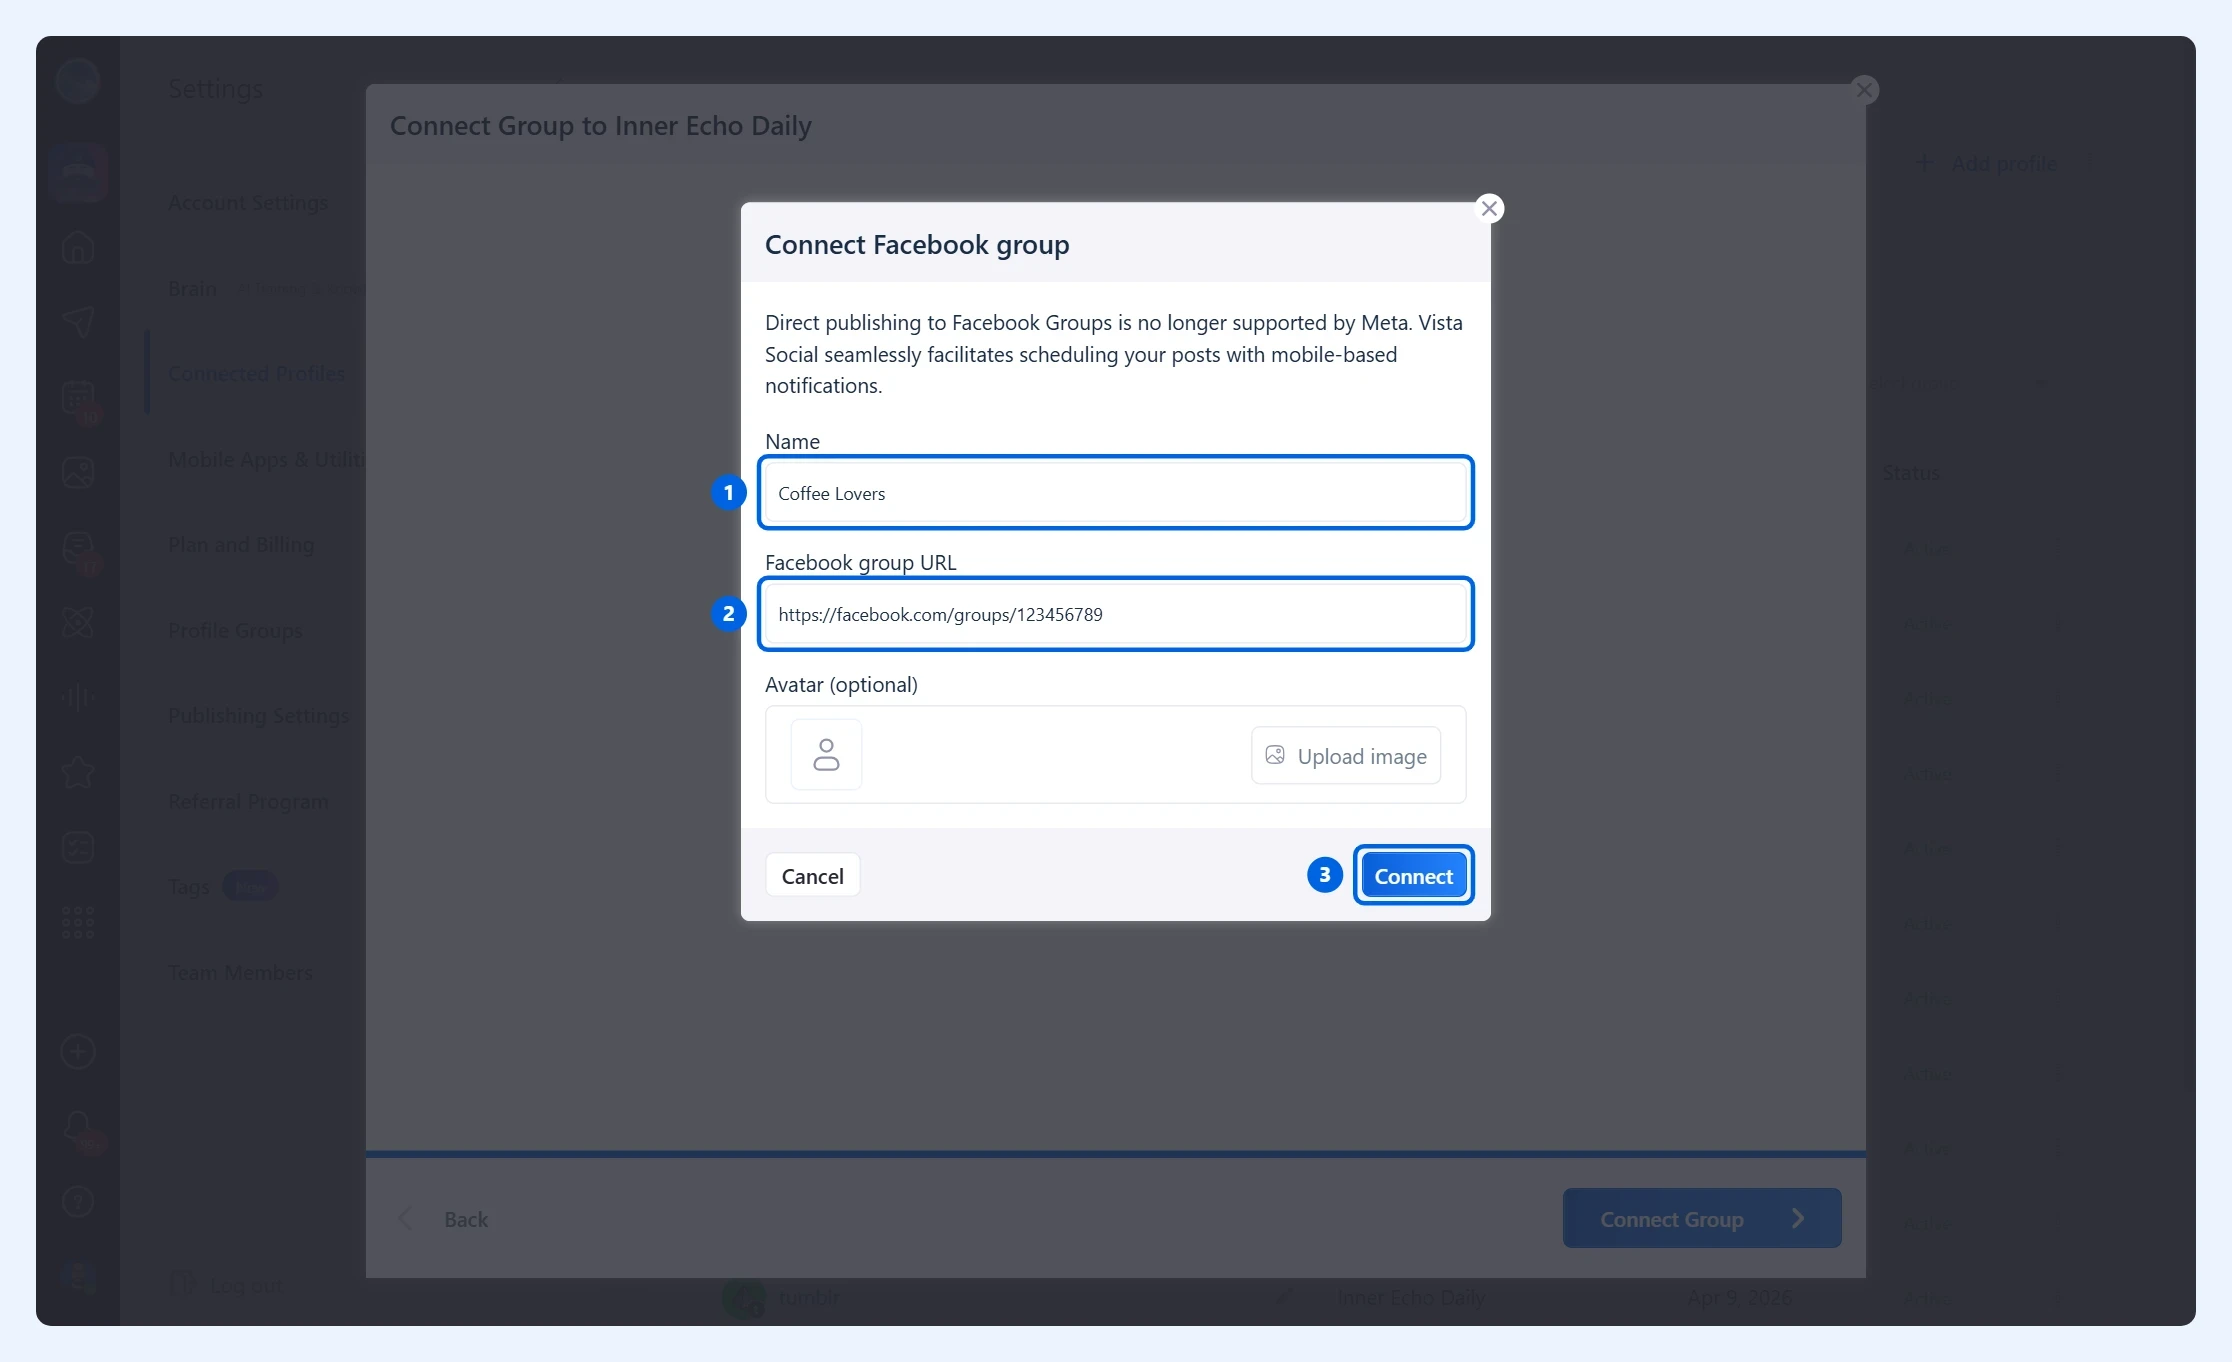Click the Name field containing Coffee Lovers
Image resolution: width=2232 pixels, height=1362 pixels.
[x=1115, y=493]
